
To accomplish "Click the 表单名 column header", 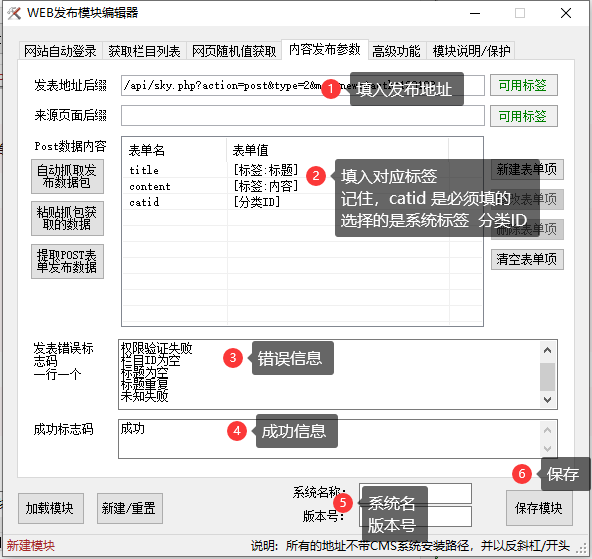I will 174,150.
